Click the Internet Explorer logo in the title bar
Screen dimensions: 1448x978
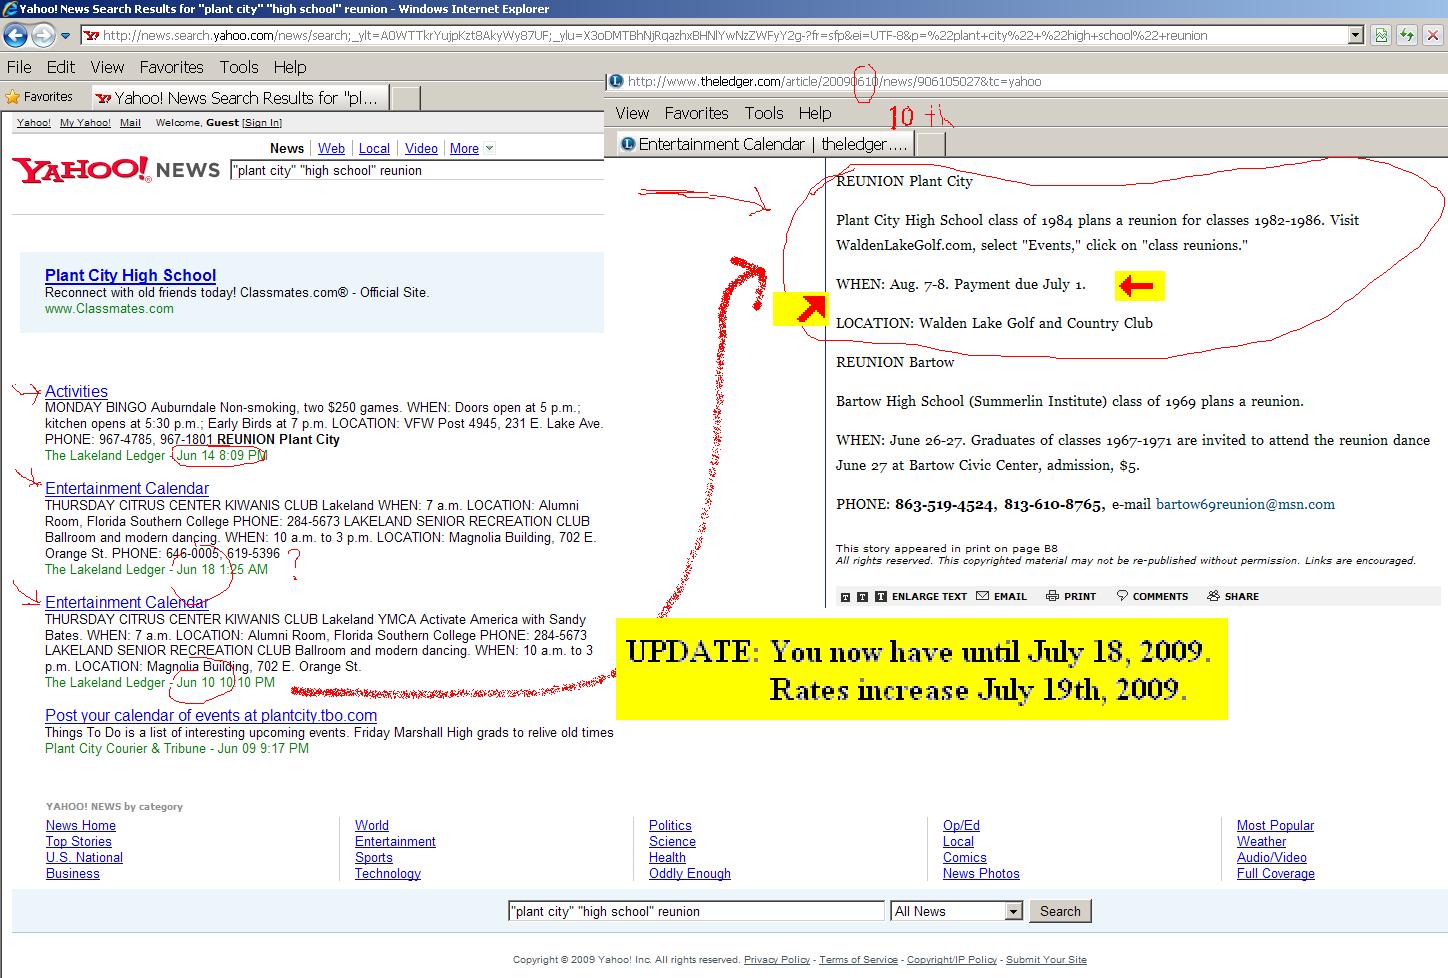(x=9, y=8)
